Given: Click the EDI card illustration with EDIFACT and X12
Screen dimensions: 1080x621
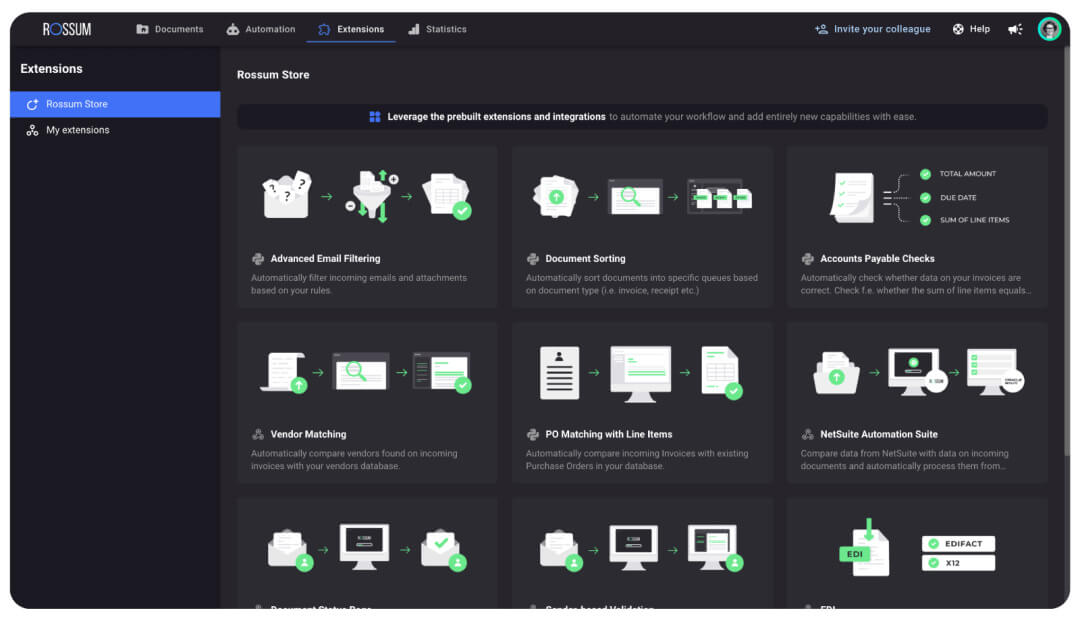Looking at the screenshot, I should 917,549.
